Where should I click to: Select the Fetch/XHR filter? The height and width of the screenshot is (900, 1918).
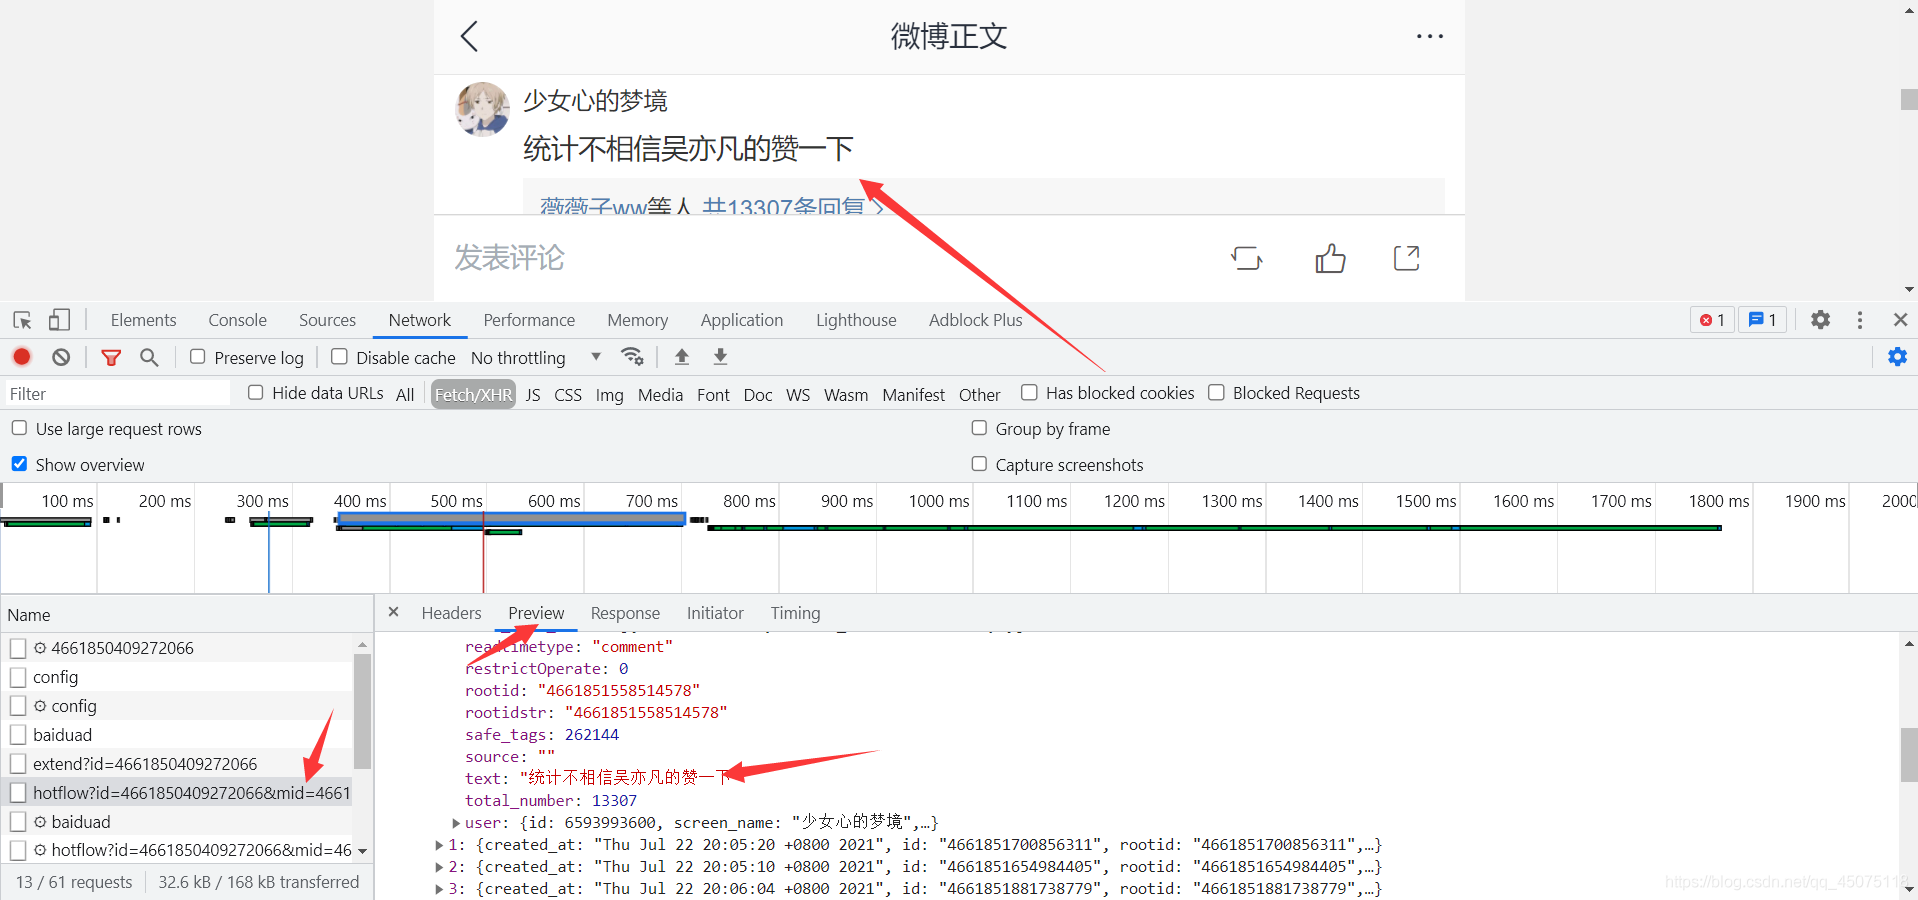pyautogui.click(x=473, y=394)
